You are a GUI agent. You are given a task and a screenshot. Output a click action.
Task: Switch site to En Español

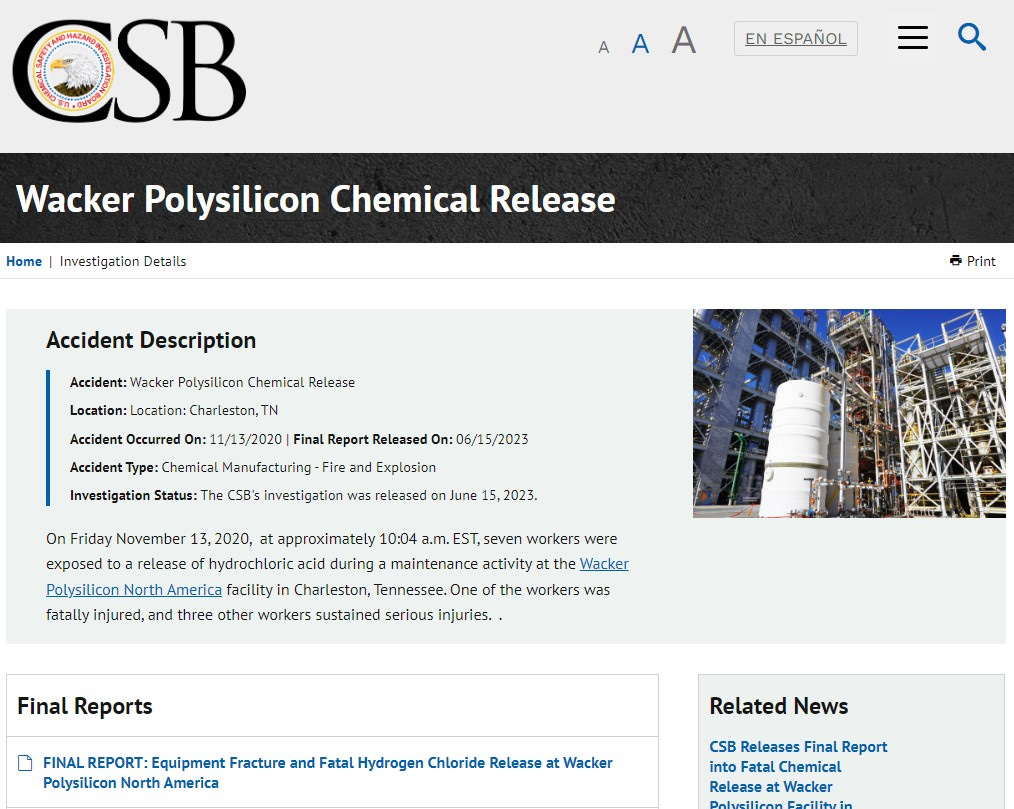[x=795, y=39]
